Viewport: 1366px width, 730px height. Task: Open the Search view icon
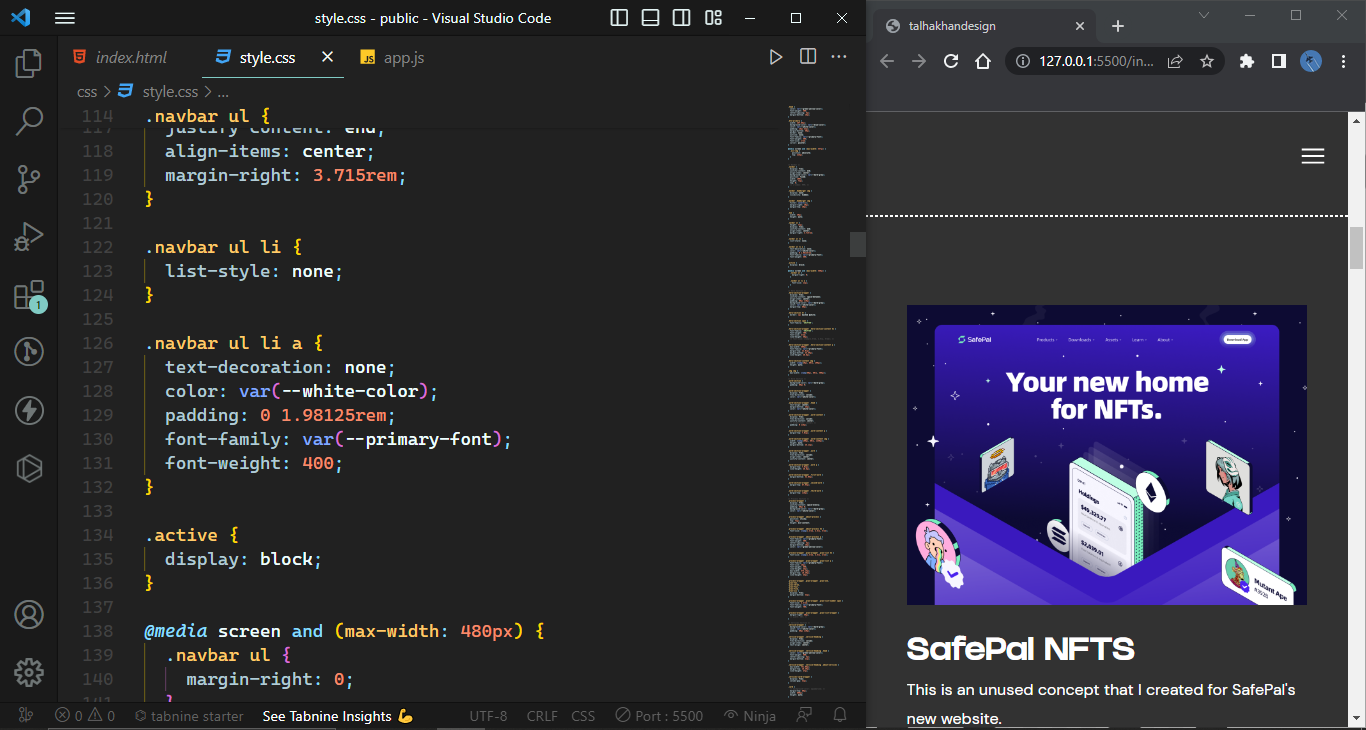pos(29,122)
